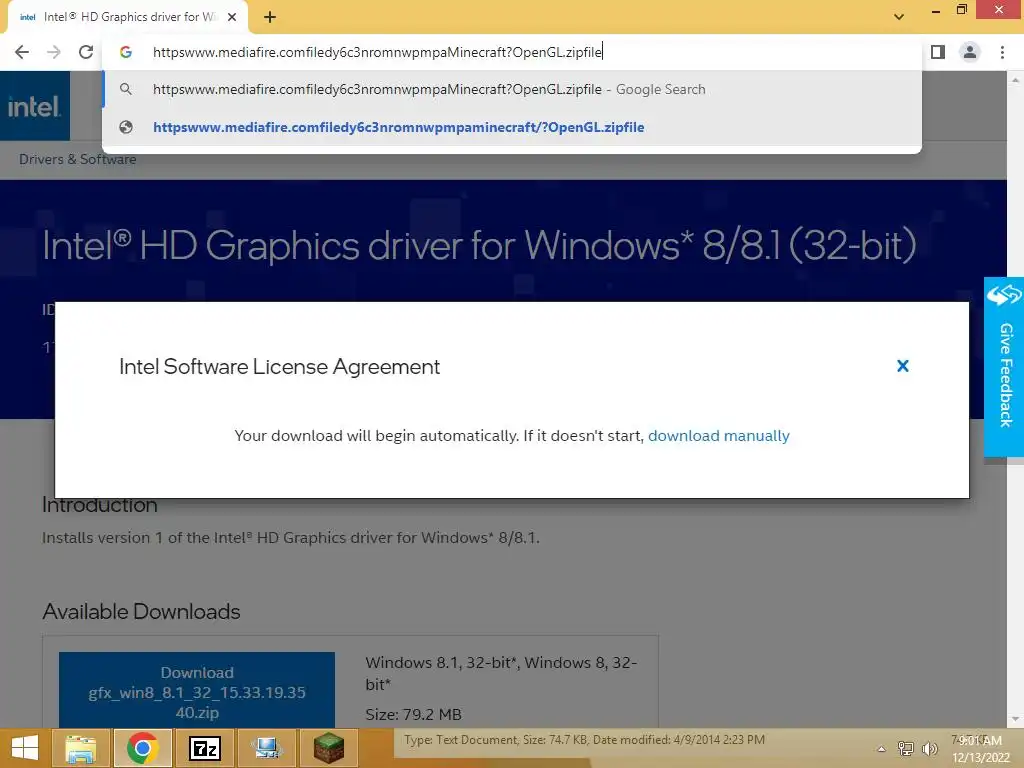Image resolution: width=1024 pixels, height=768 pixels.
Task: Click inside the address bar text
Action: click(377, 52)
